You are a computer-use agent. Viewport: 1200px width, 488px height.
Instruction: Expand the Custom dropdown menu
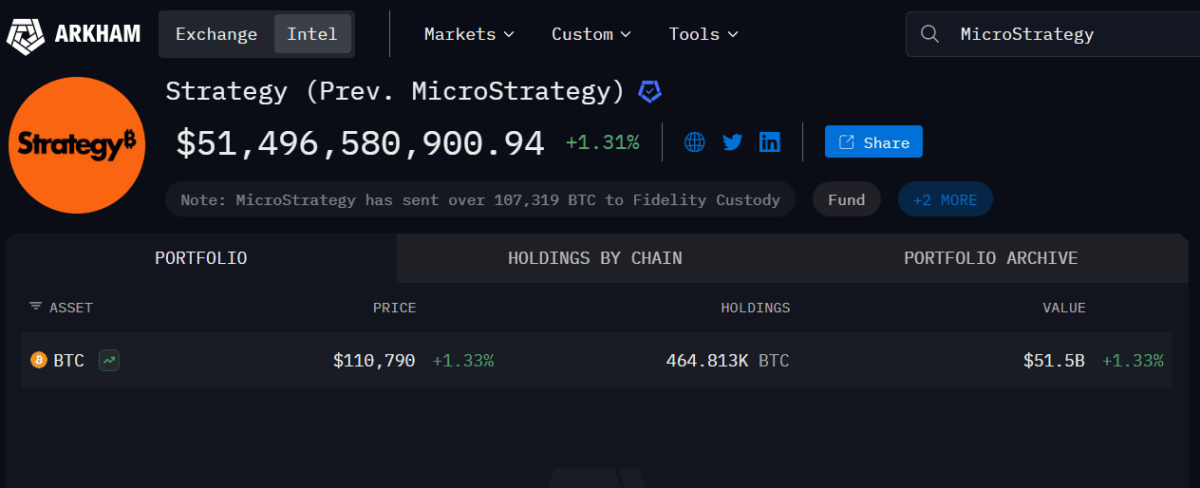591,34
